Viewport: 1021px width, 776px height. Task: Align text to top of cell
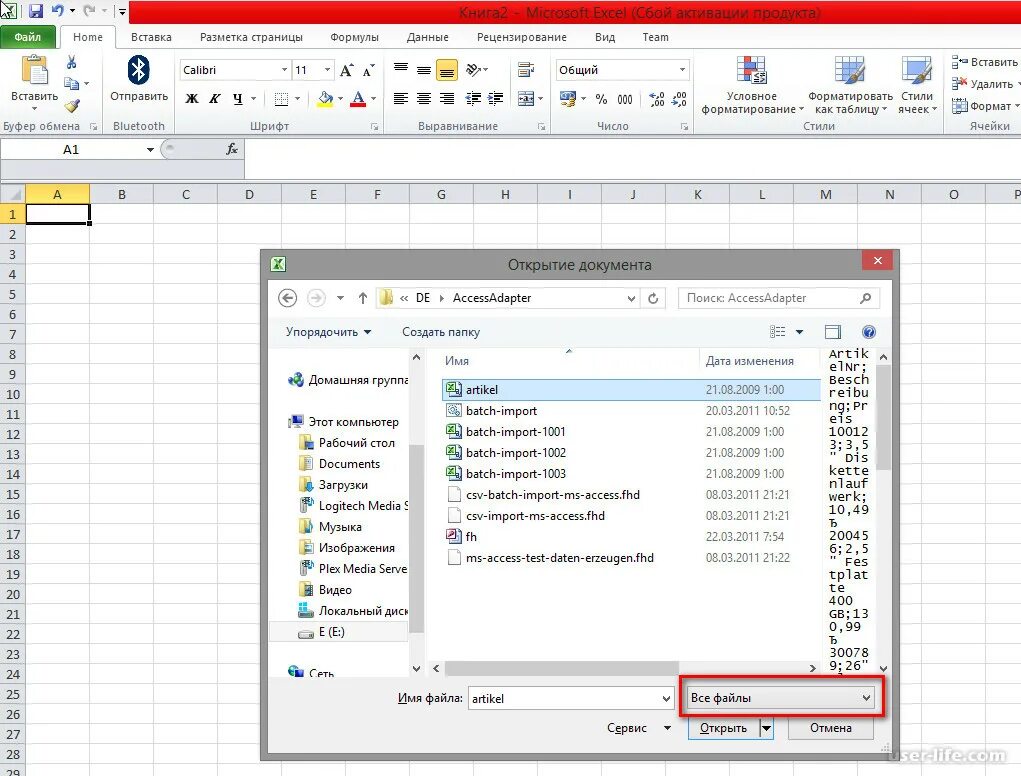pos(401,69)
